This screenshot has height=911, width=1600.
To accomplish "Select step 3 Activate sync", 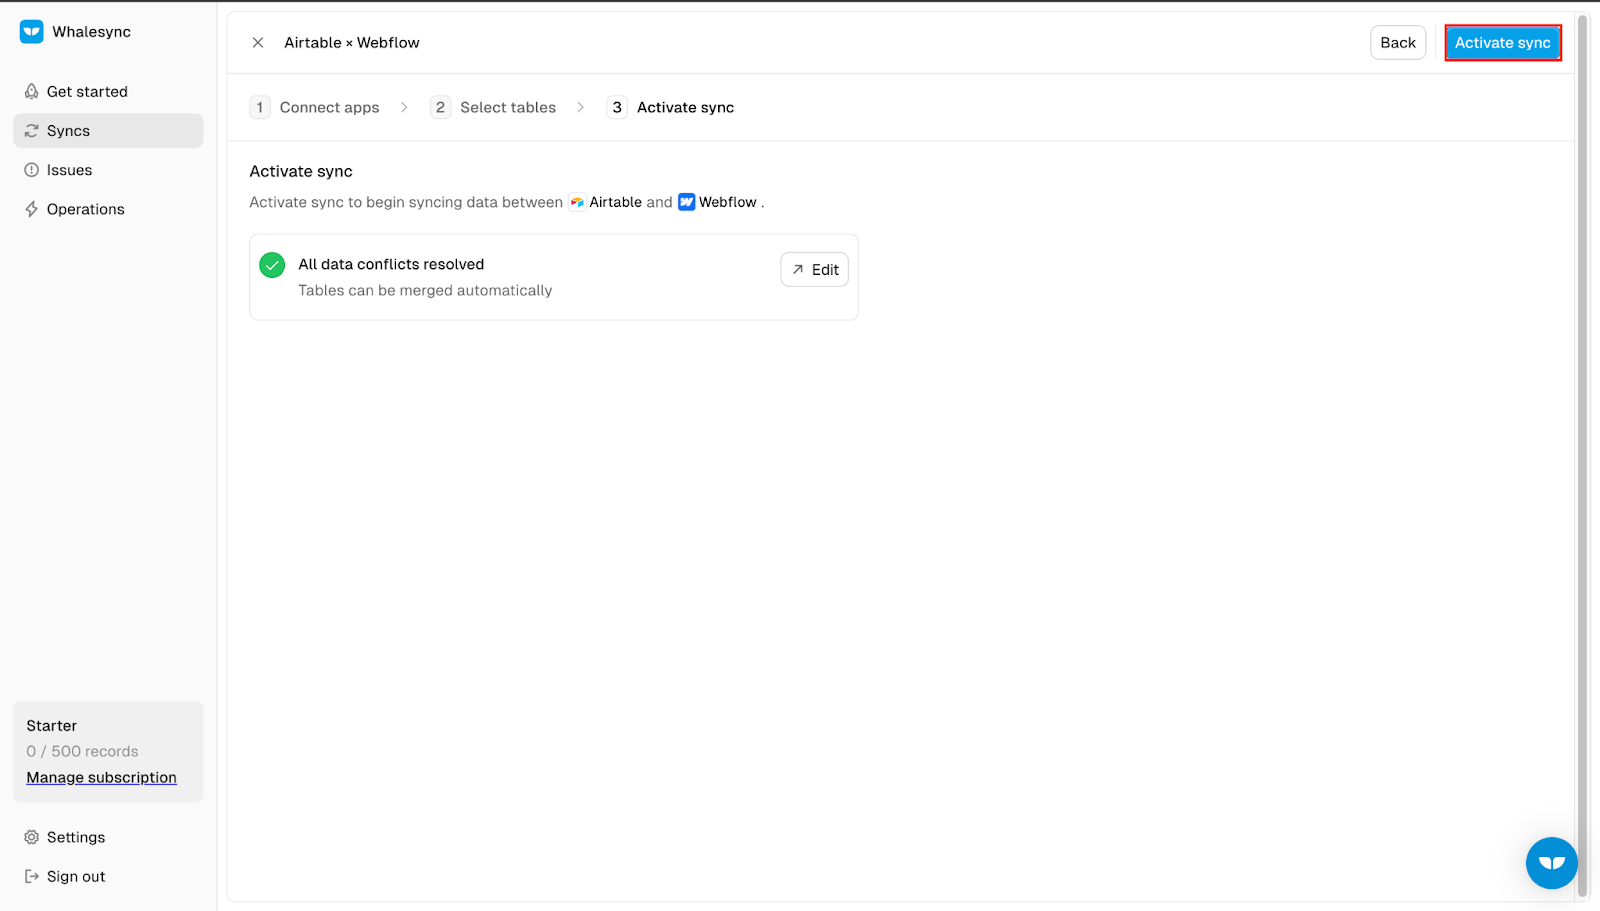I will pyautogui.click(x=671, y=107).
